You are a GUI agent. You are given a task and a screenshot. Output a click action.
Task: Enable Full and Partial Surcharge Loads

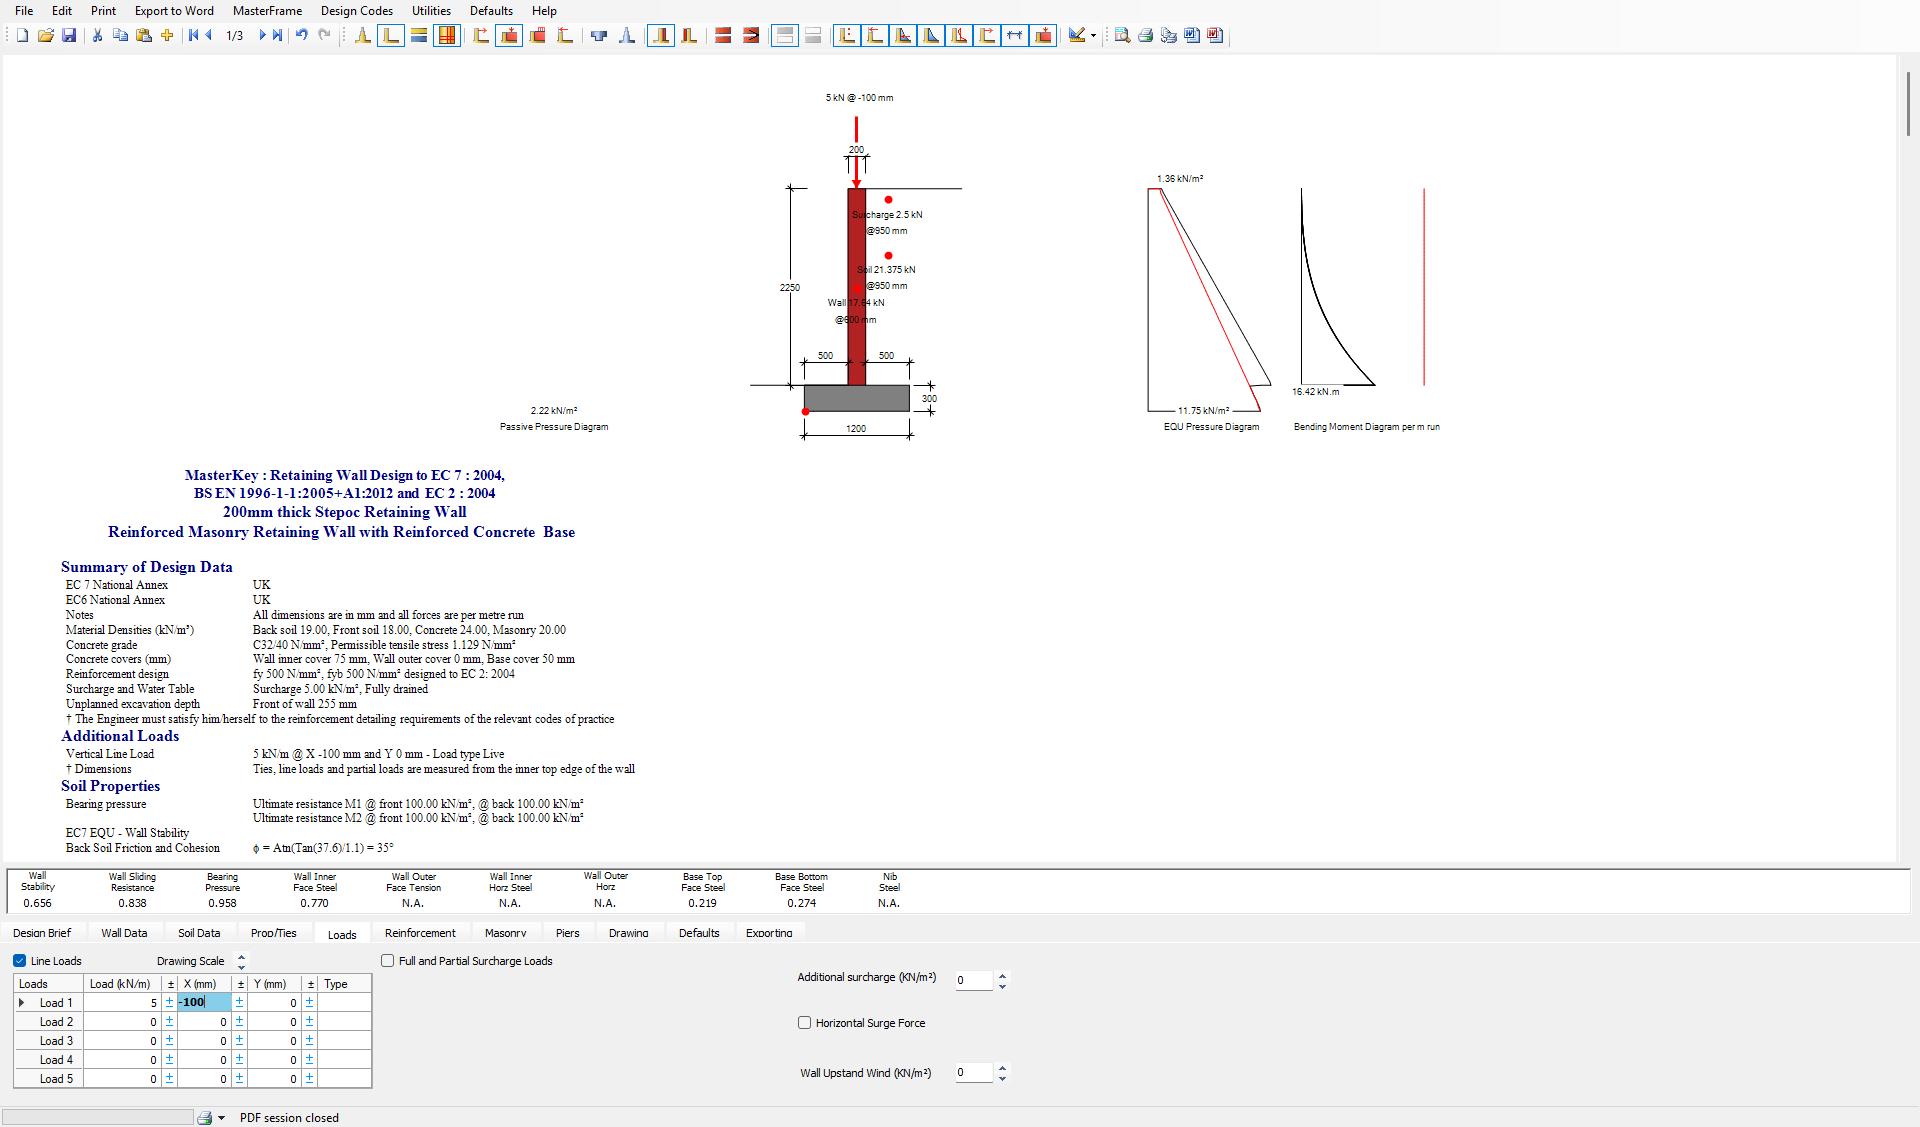click(x=388, y=961)
